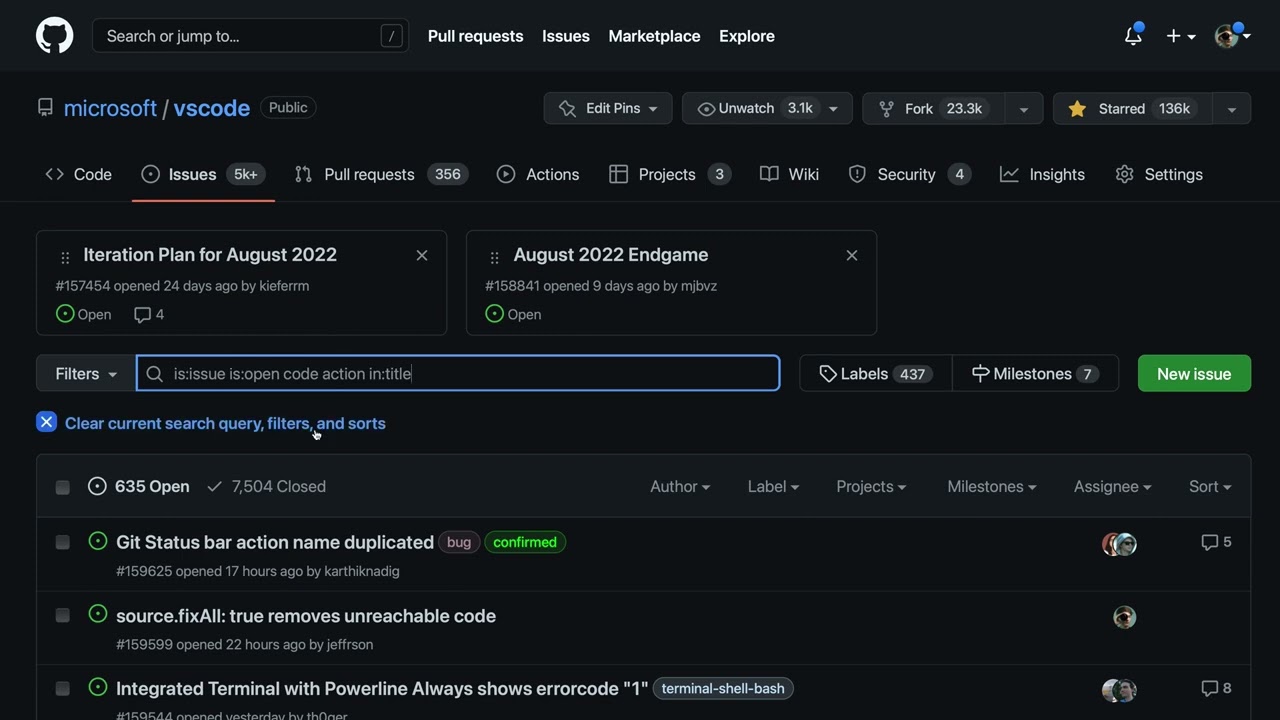Click star icon on Starred button
1280x720 pixels.
pyautogui.click(x=1077, y=109)
